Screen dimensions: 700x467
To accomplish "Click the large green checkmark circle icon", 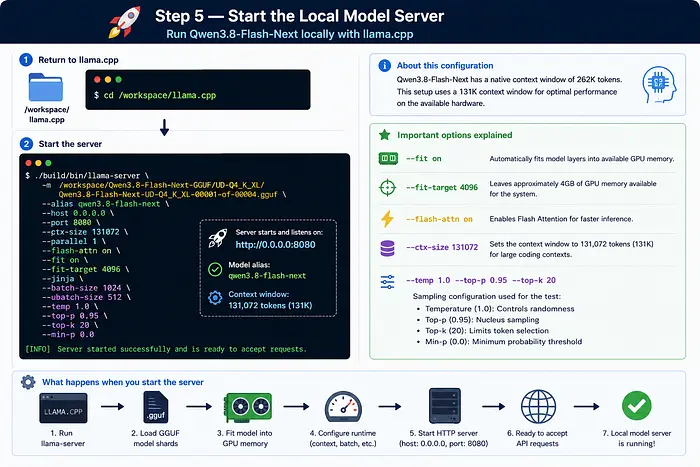I will (x=637, y=405).
